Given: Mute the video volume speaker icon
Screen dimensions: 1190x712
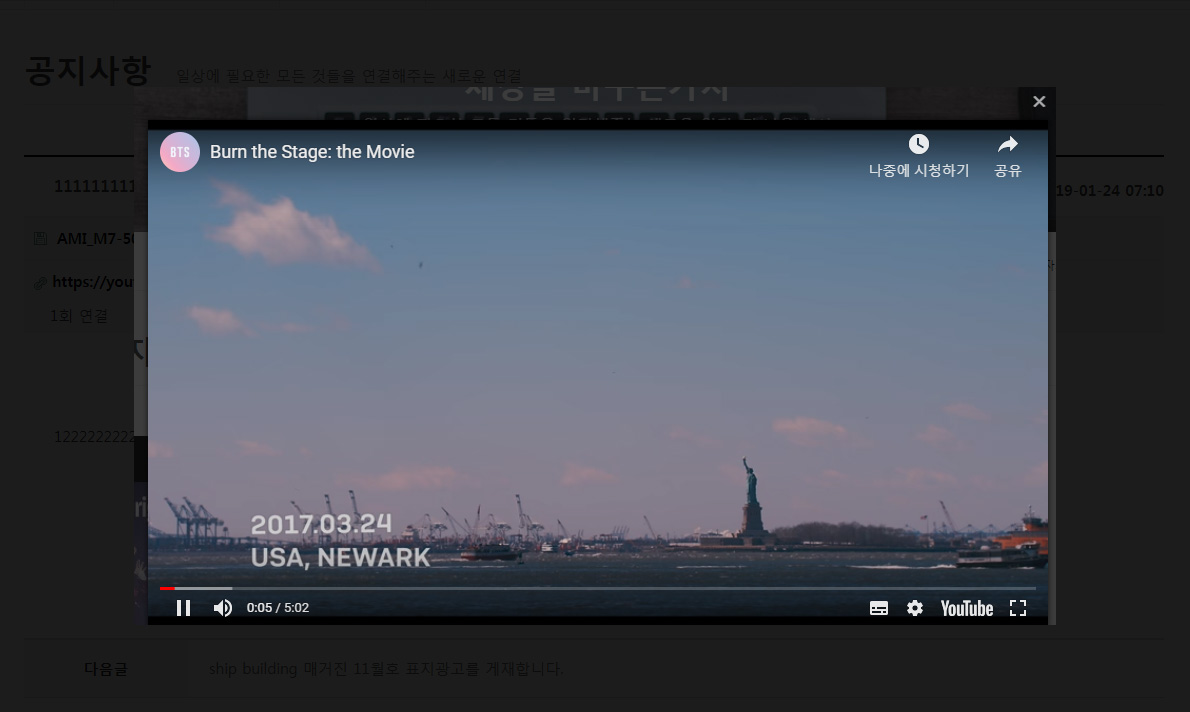Looking at the screenshot, I should [x=222, y=608].
